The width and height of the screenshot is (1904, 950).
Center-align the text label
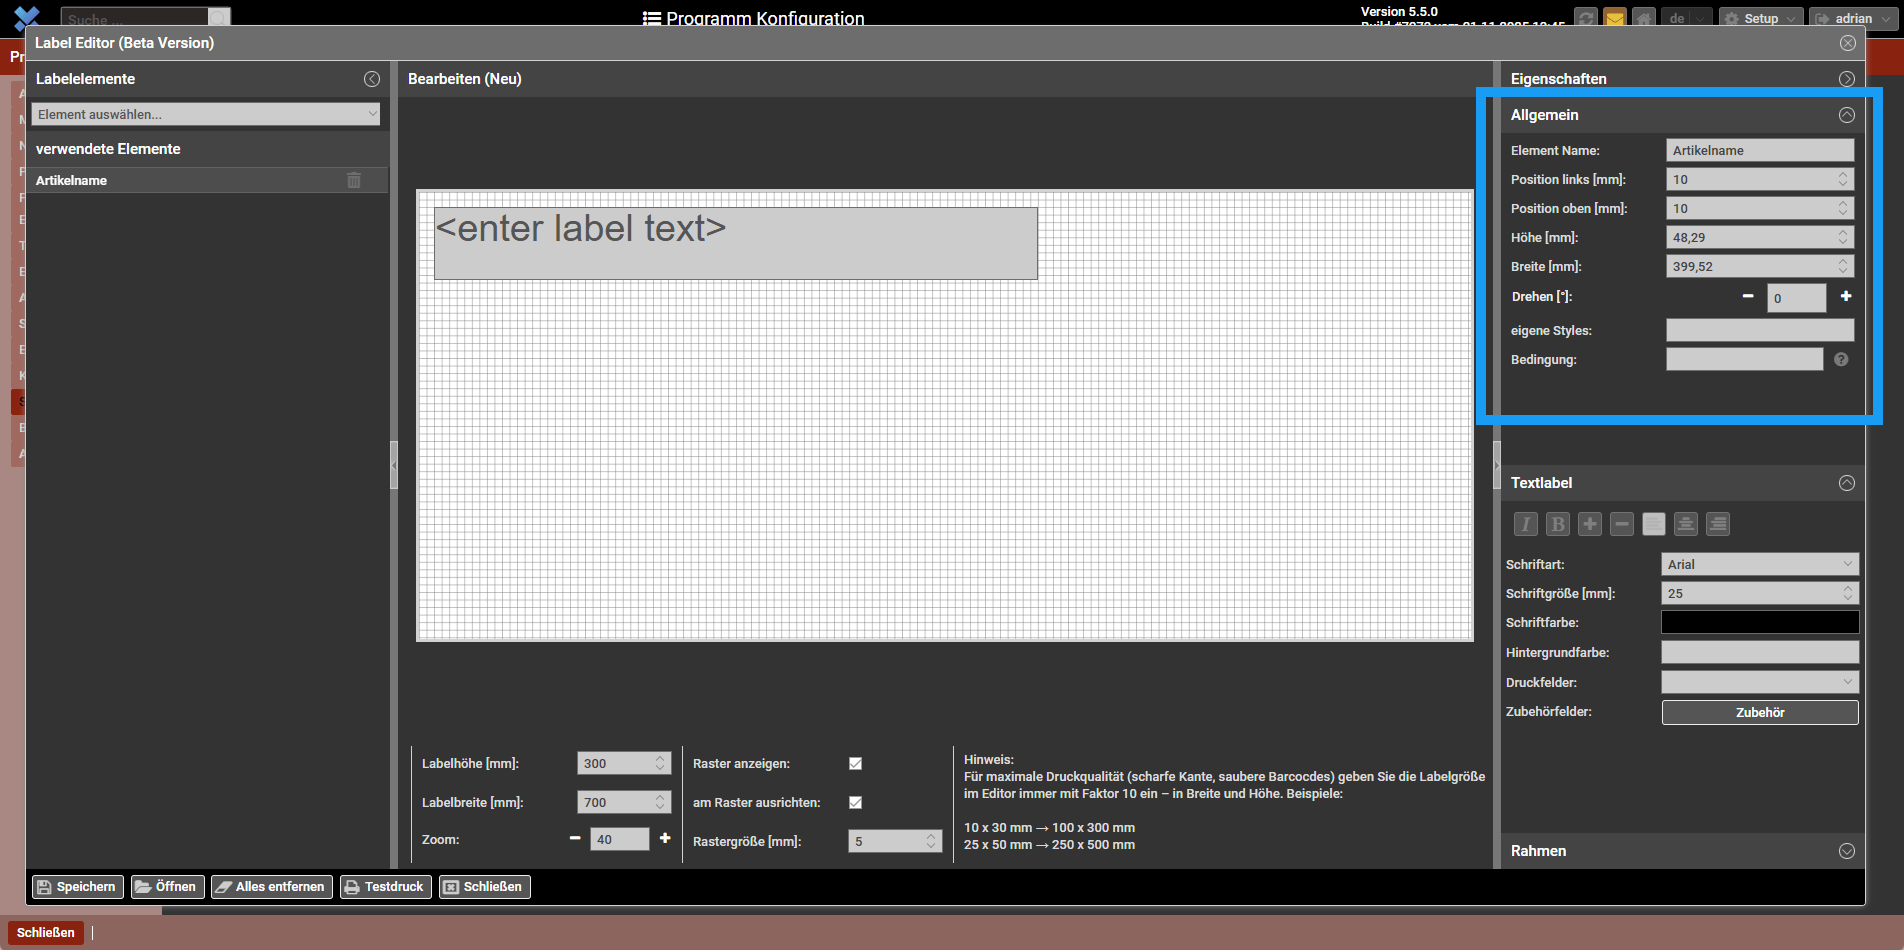tap(1686, 524)
